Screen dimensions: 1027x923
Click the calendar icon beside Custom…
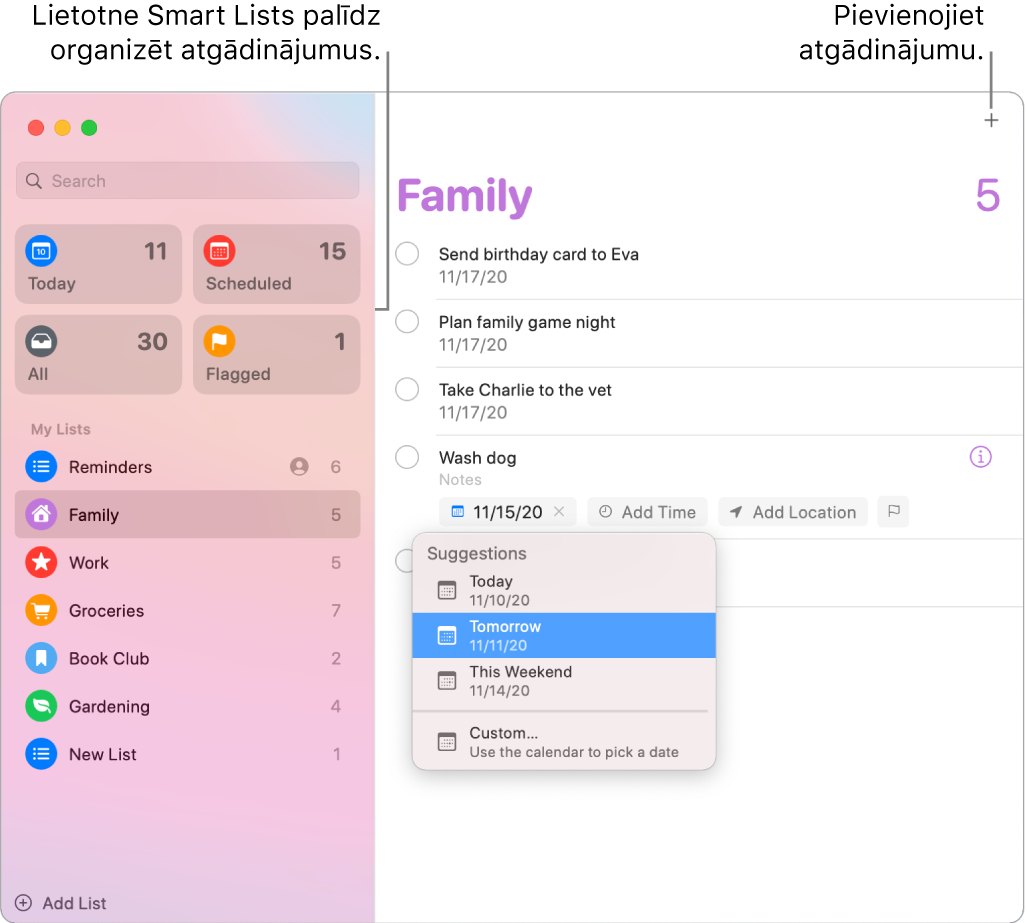pyautogui.click(x=447, y=742)
